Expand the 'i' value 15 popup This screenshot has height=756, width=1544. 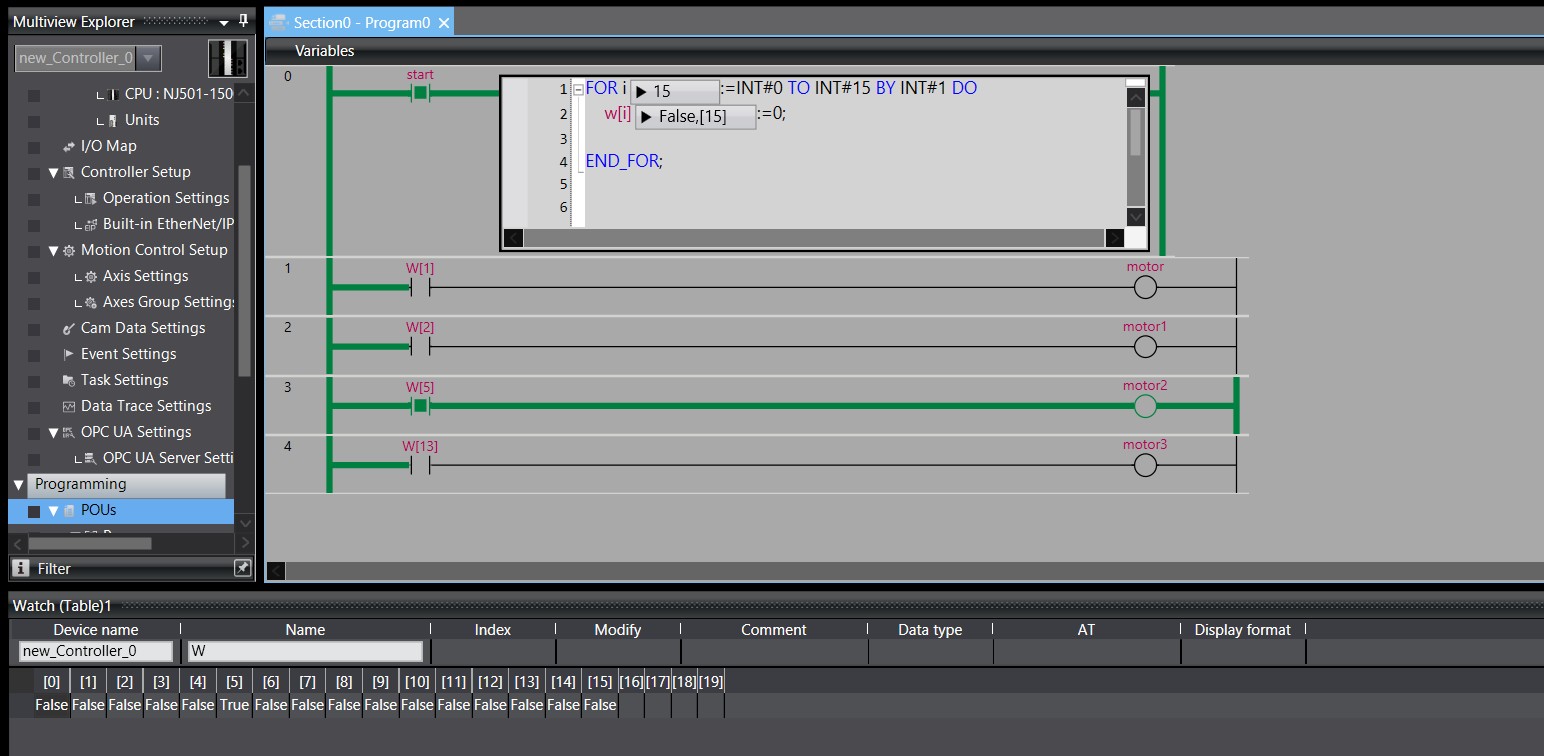(642, 92)
